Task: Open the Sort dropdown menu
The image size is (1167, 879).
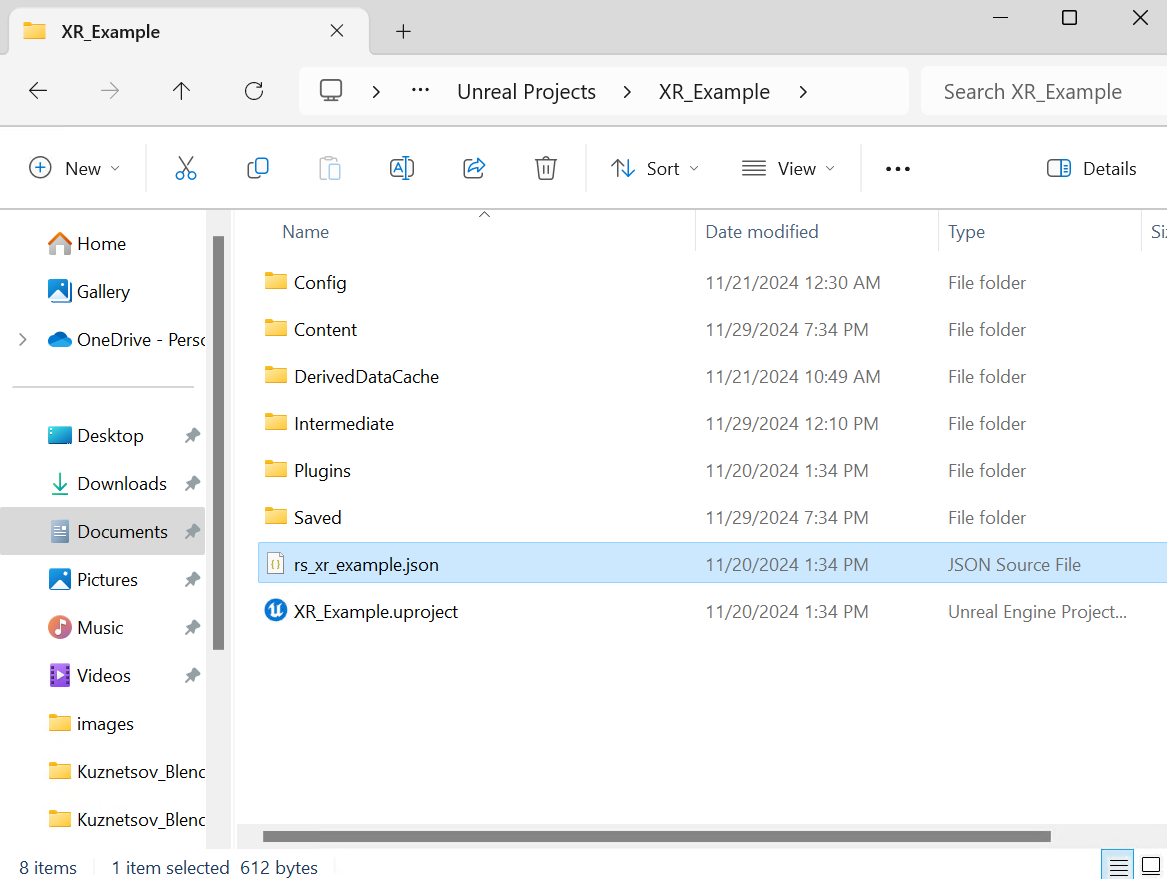Action: pyautogui.click(x=654, y=169)
